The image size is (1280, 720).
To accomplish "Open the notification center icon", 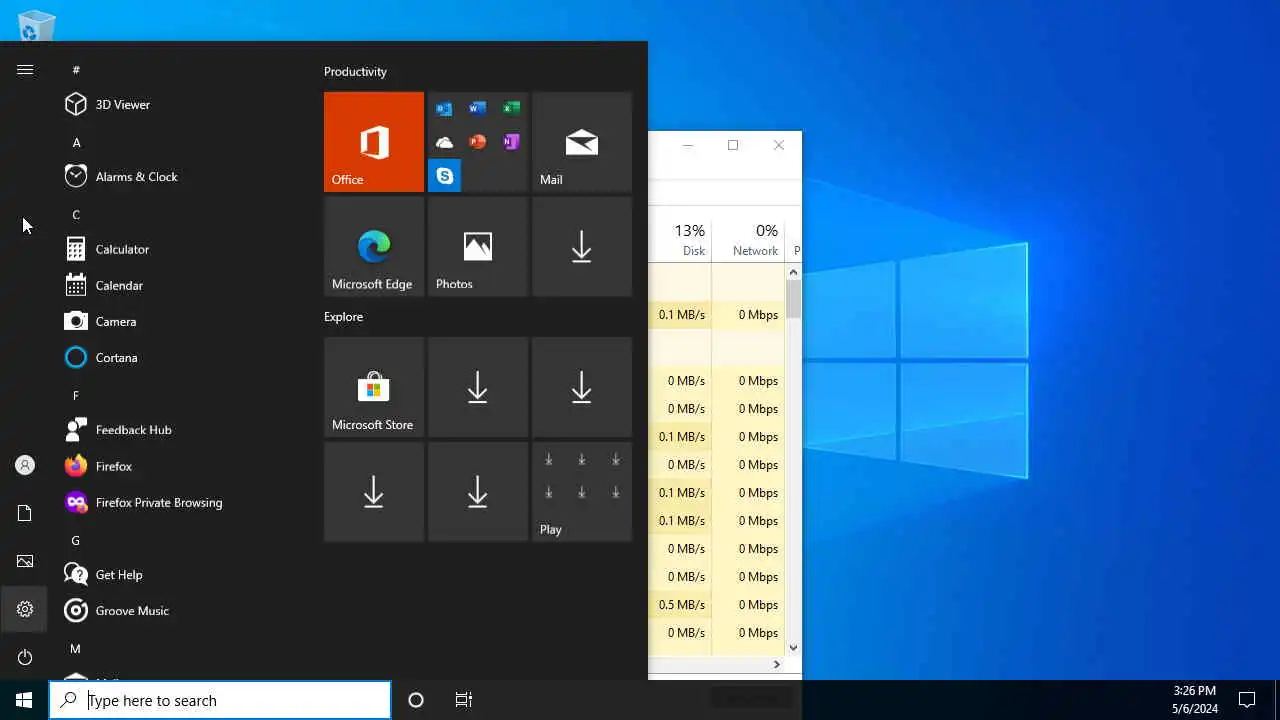I will (1247, 699).
